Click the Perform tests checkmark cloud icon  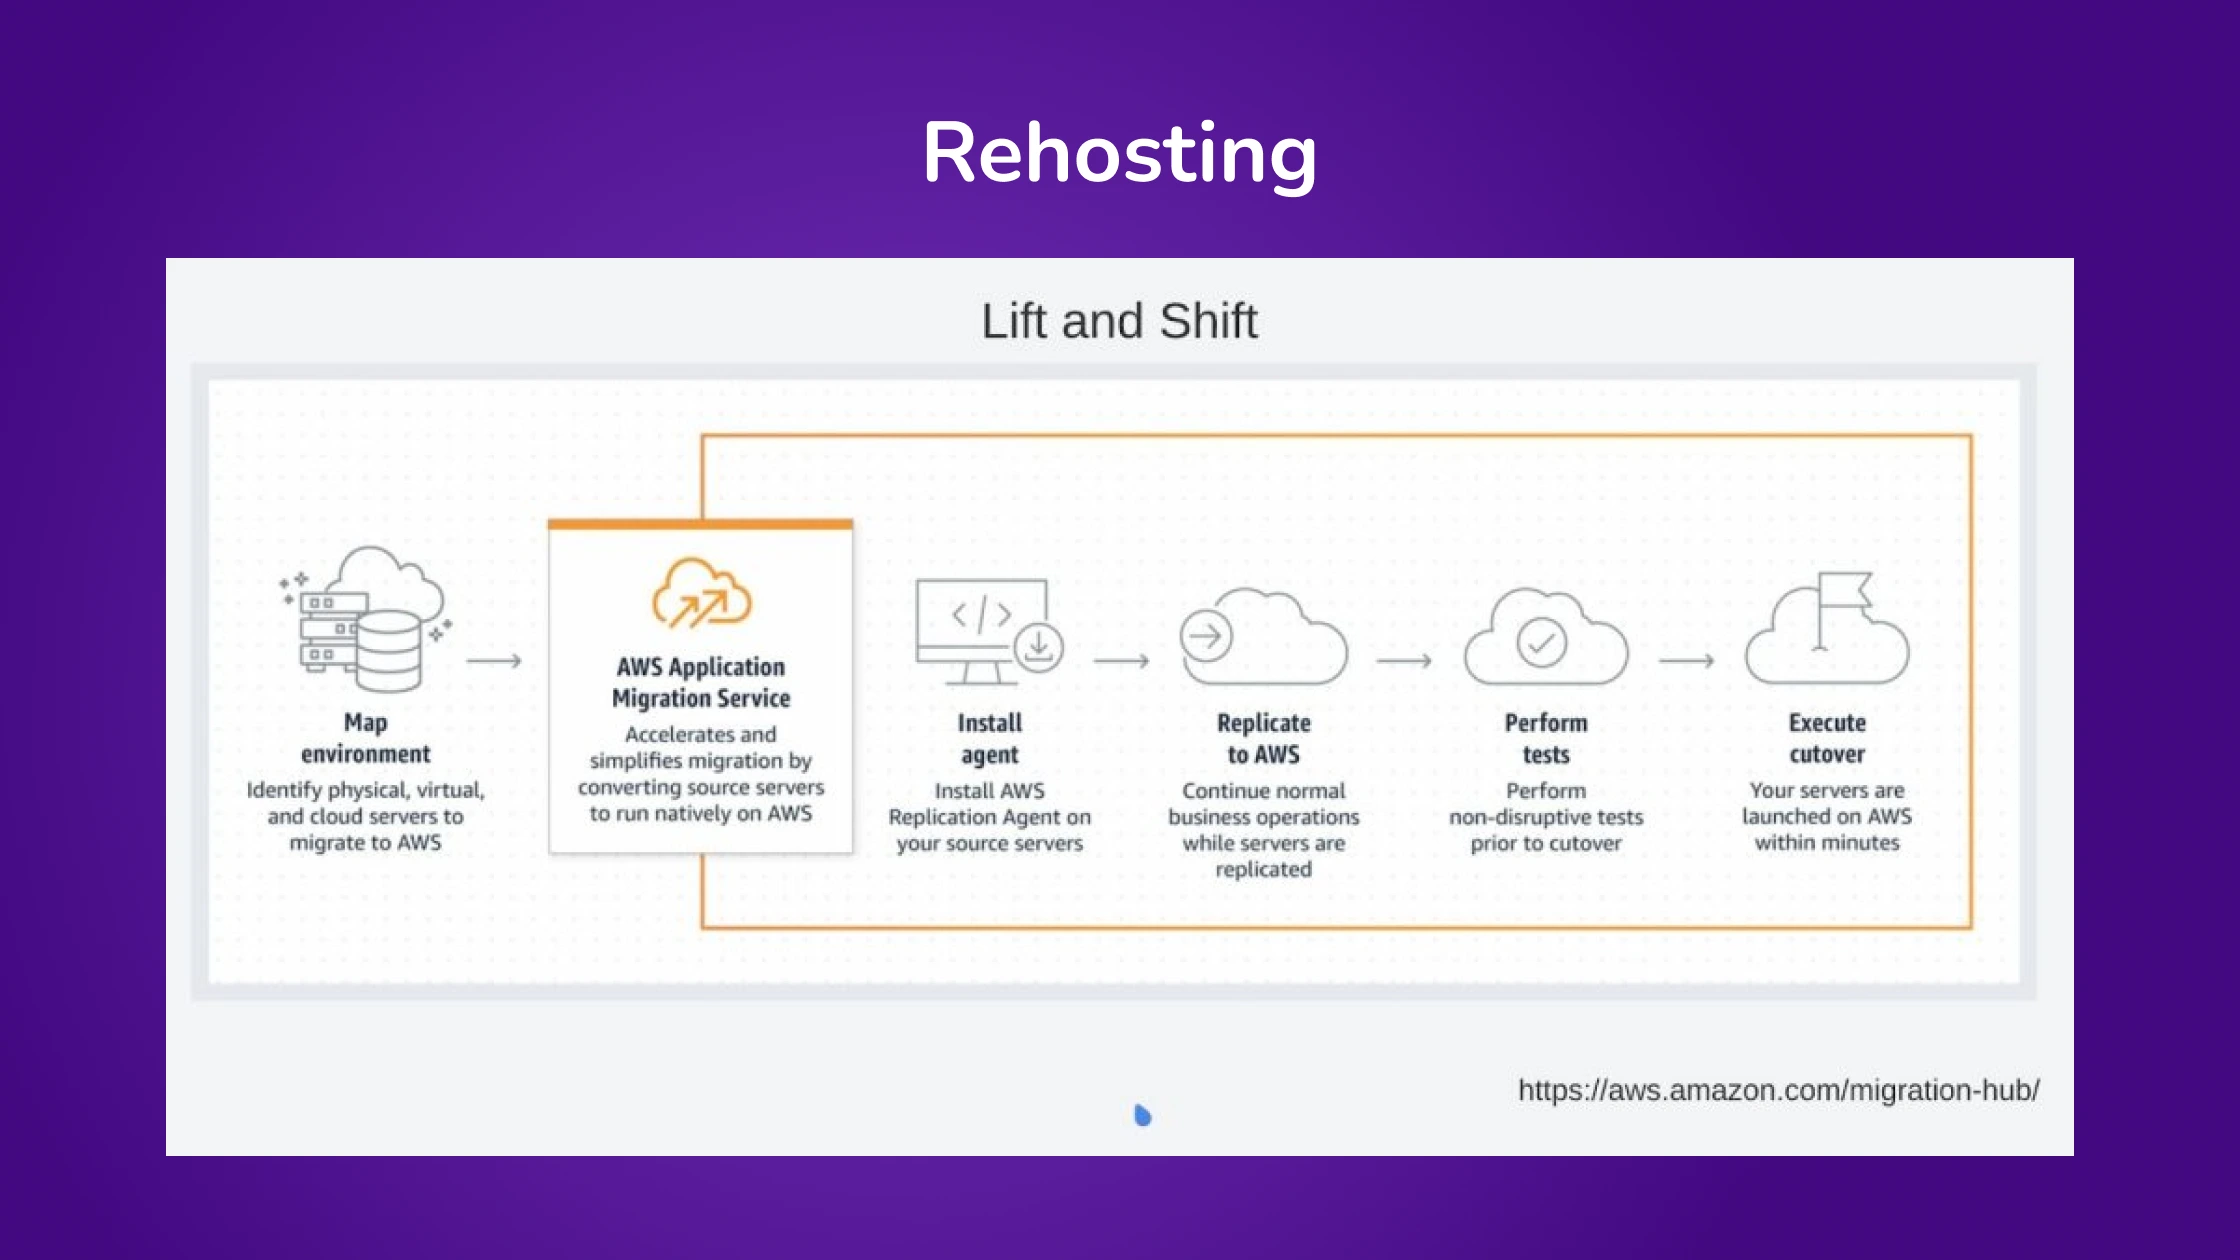coord(1546,636)
